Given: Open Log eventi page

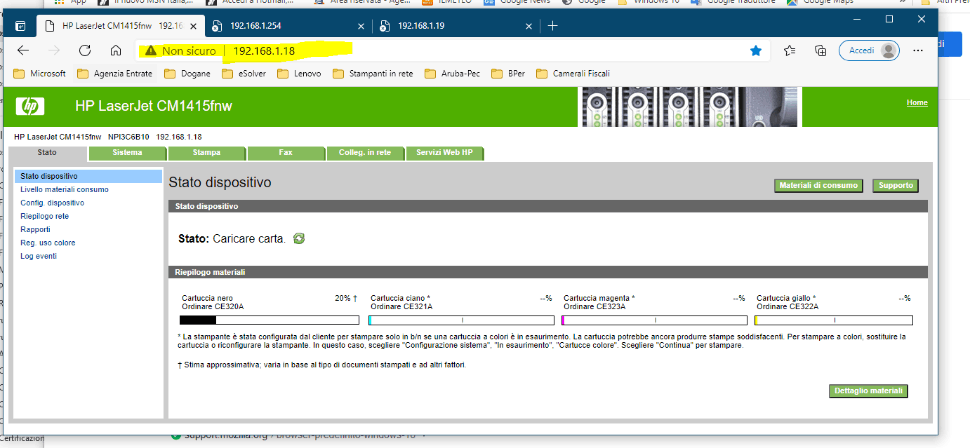Looking at the screenshot, I should 38,256.
